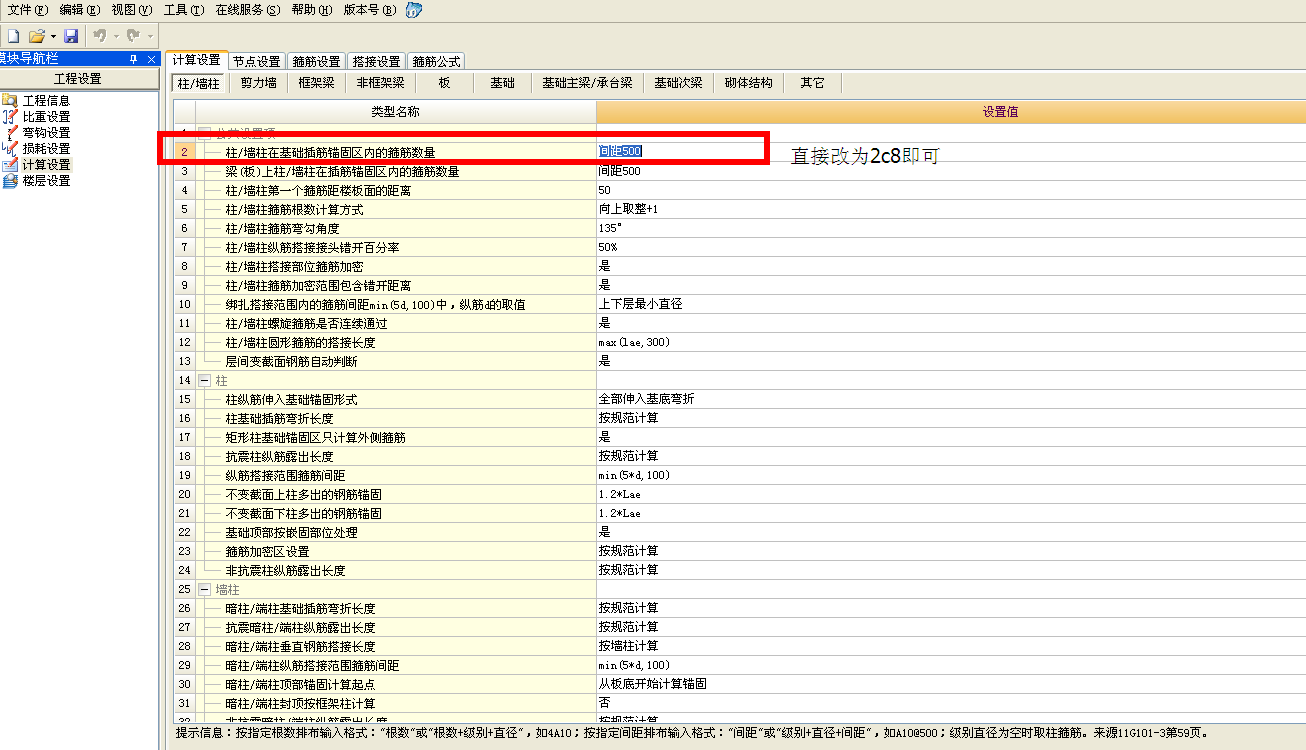
Task: Click the 比重设置 icon in navigation
Action: click(x=10, y=116)
